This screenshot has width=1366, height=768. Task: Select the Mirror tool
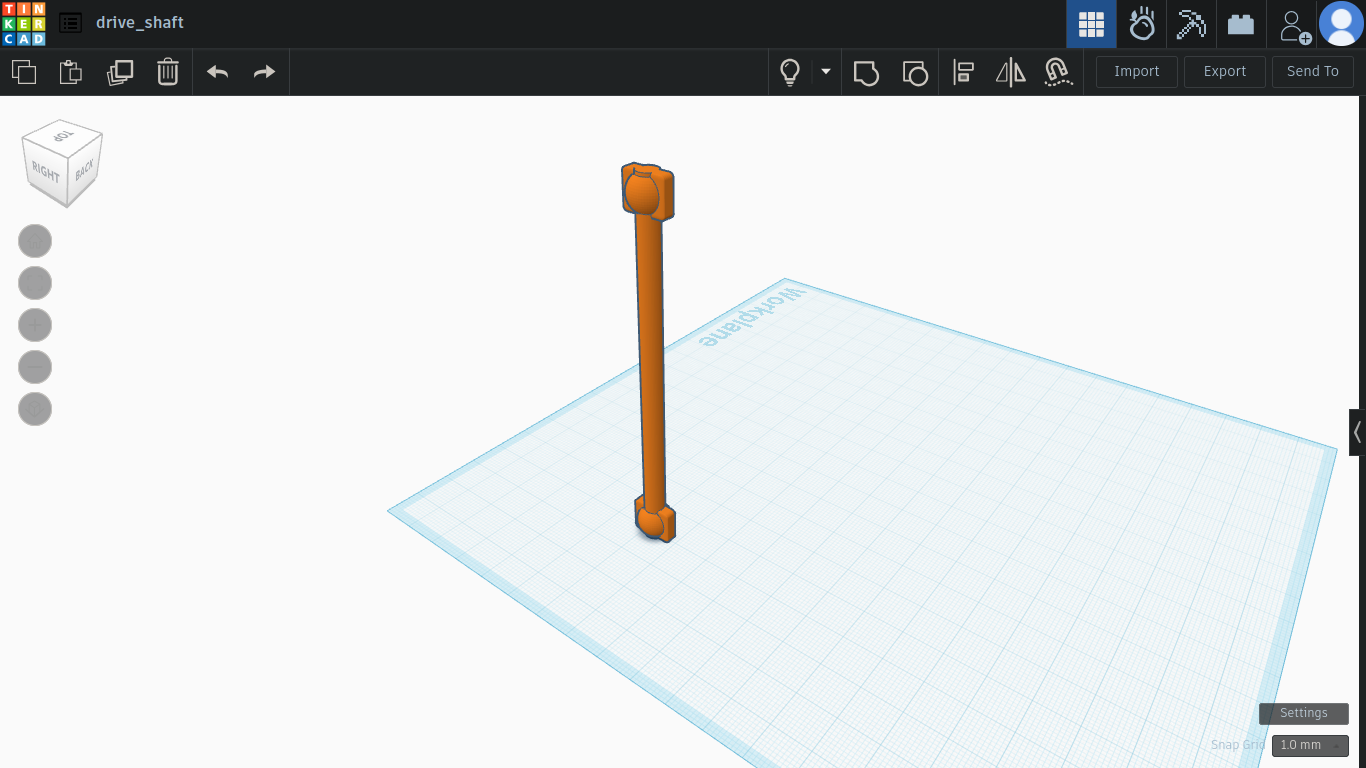point(1011,72)
